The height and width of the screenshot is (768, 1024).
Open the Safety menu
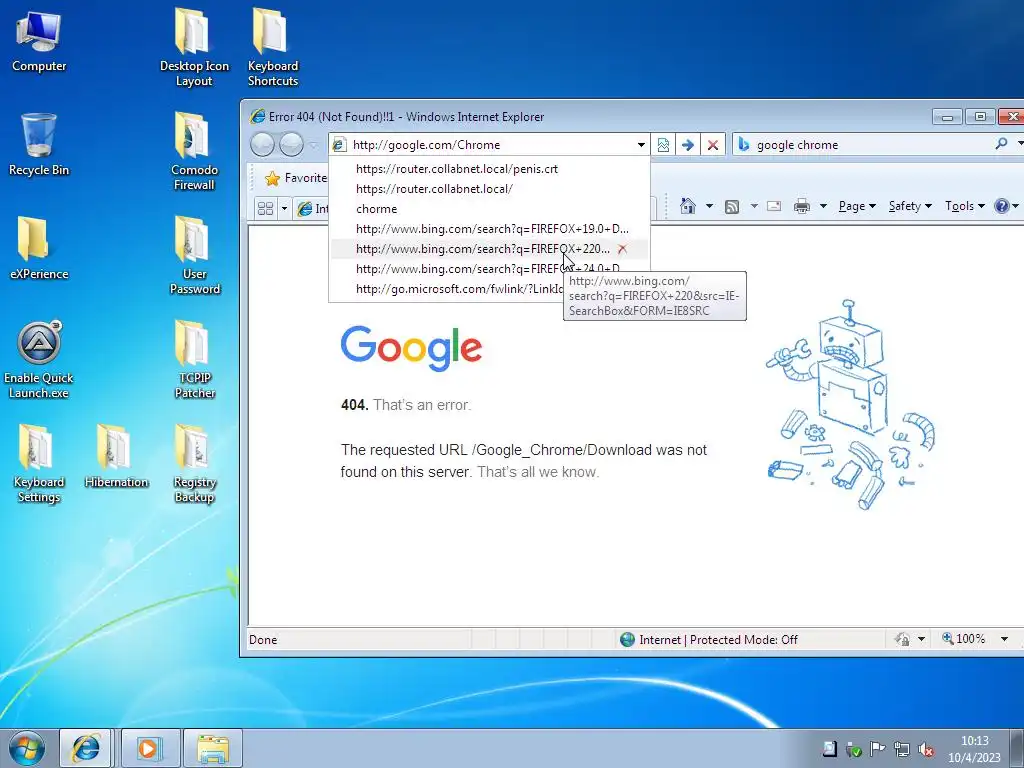(x=910, y=206)
